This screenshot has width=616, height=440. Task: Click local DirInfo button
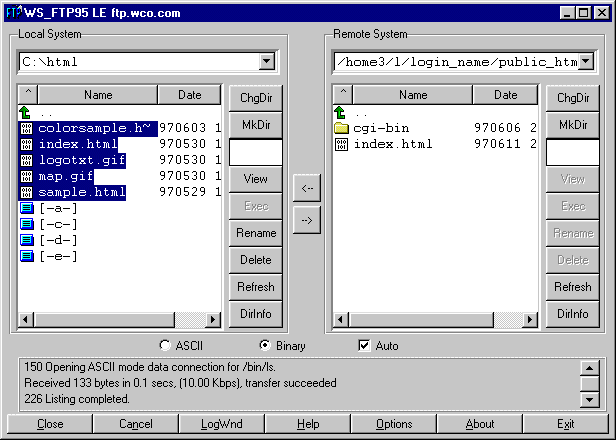pyautogui.click(x=256, y=314)
